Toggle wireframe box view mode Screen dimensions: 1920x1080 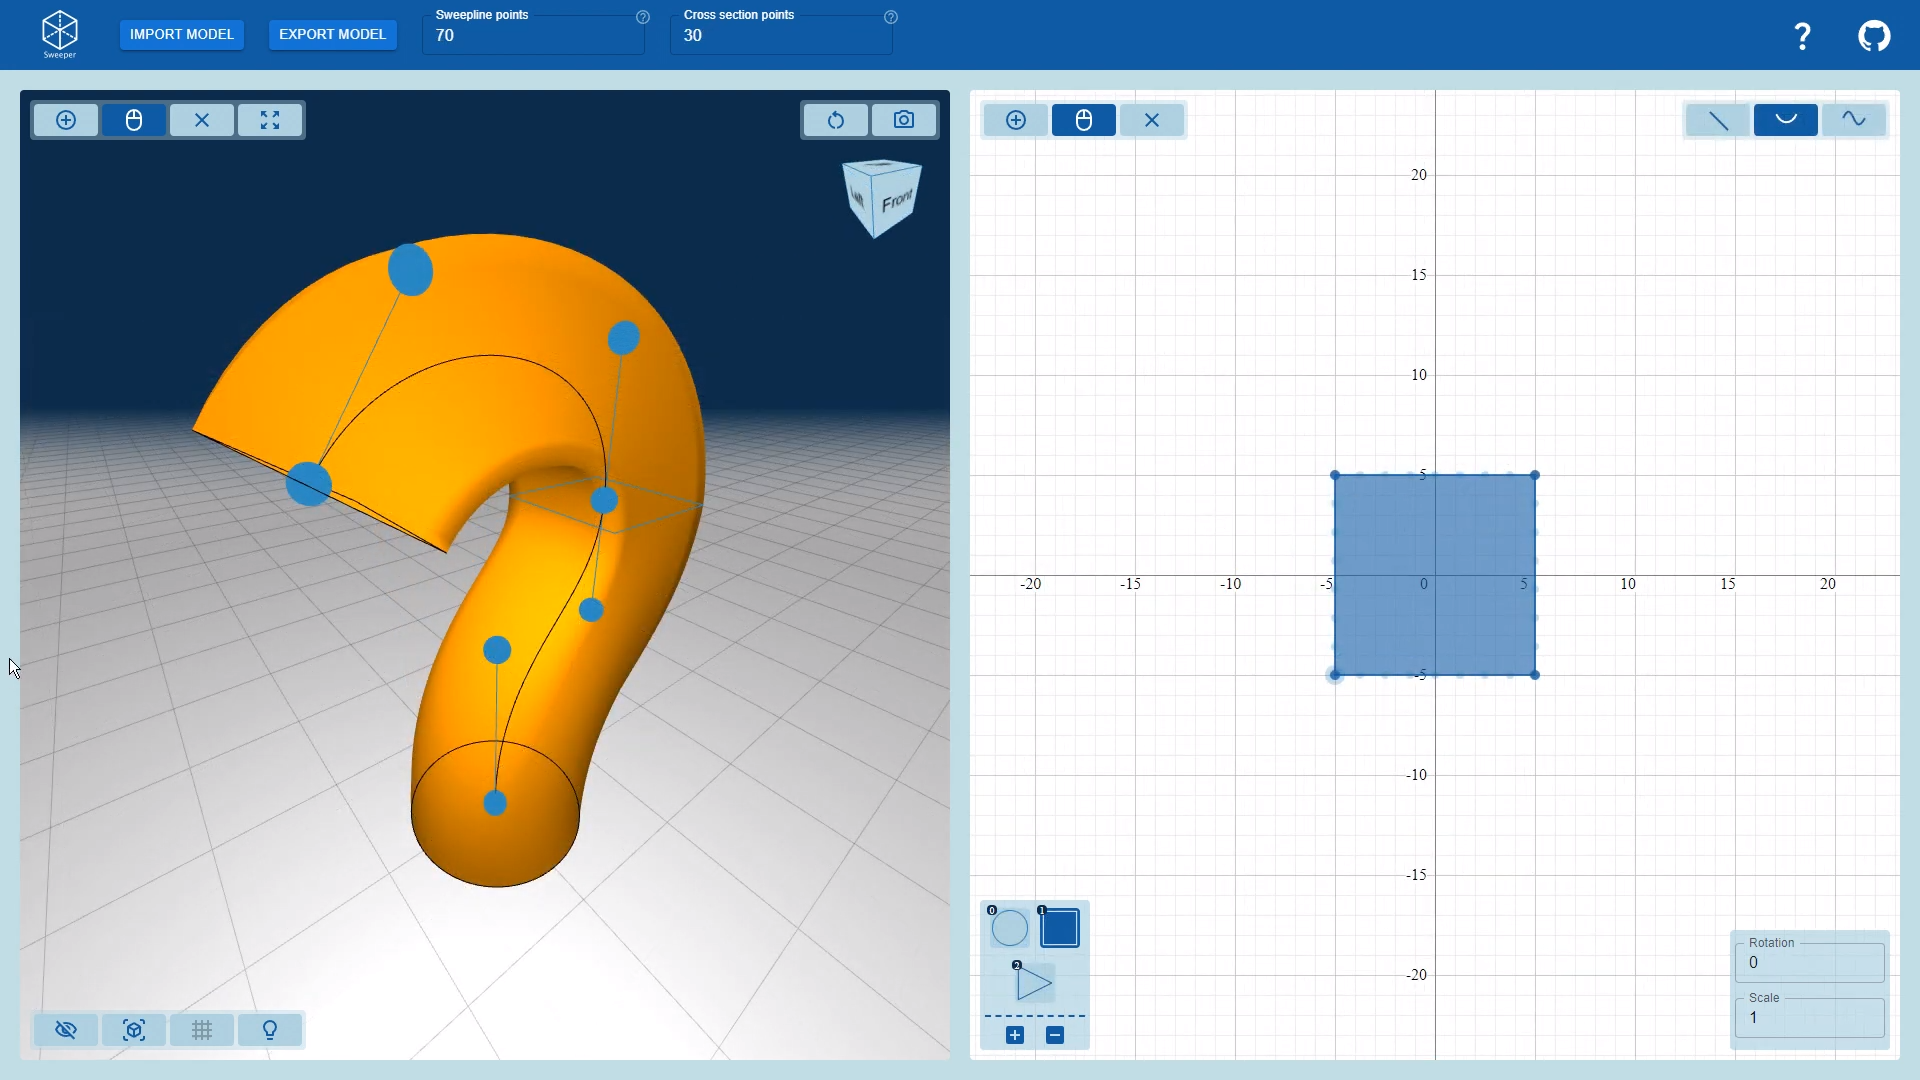pos(134,1030)
